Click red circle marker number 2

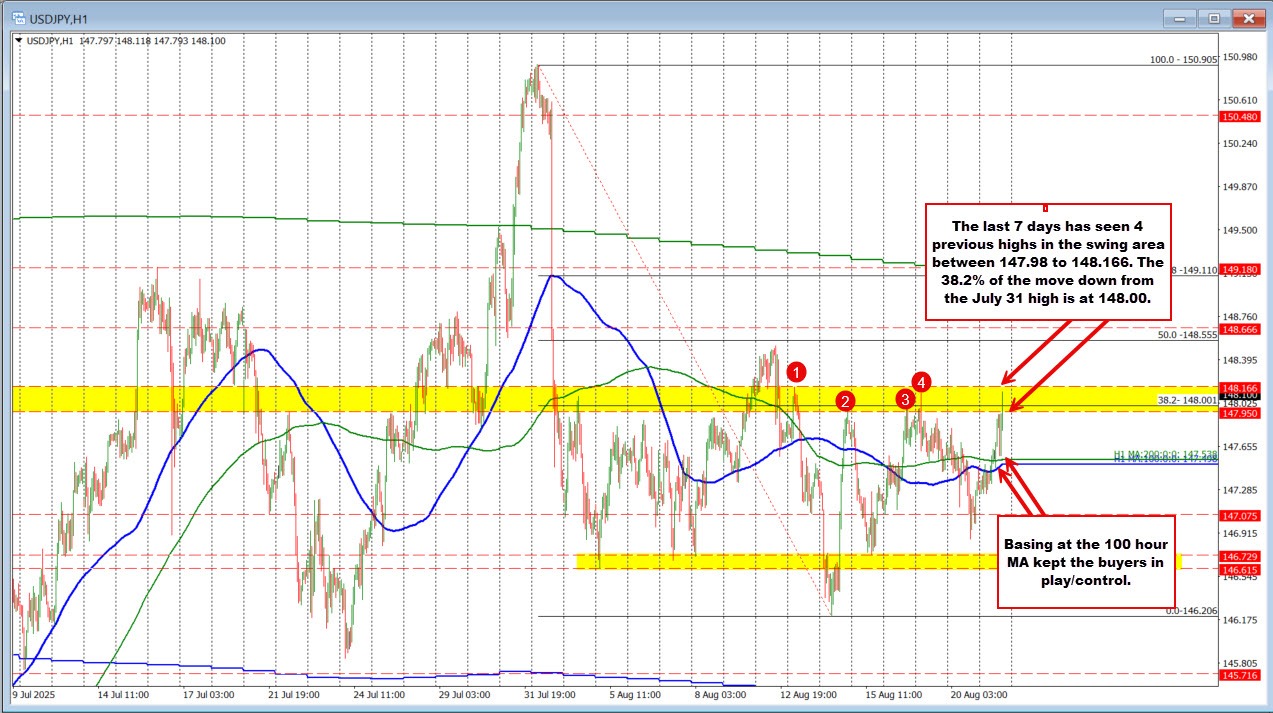[846, 401]
